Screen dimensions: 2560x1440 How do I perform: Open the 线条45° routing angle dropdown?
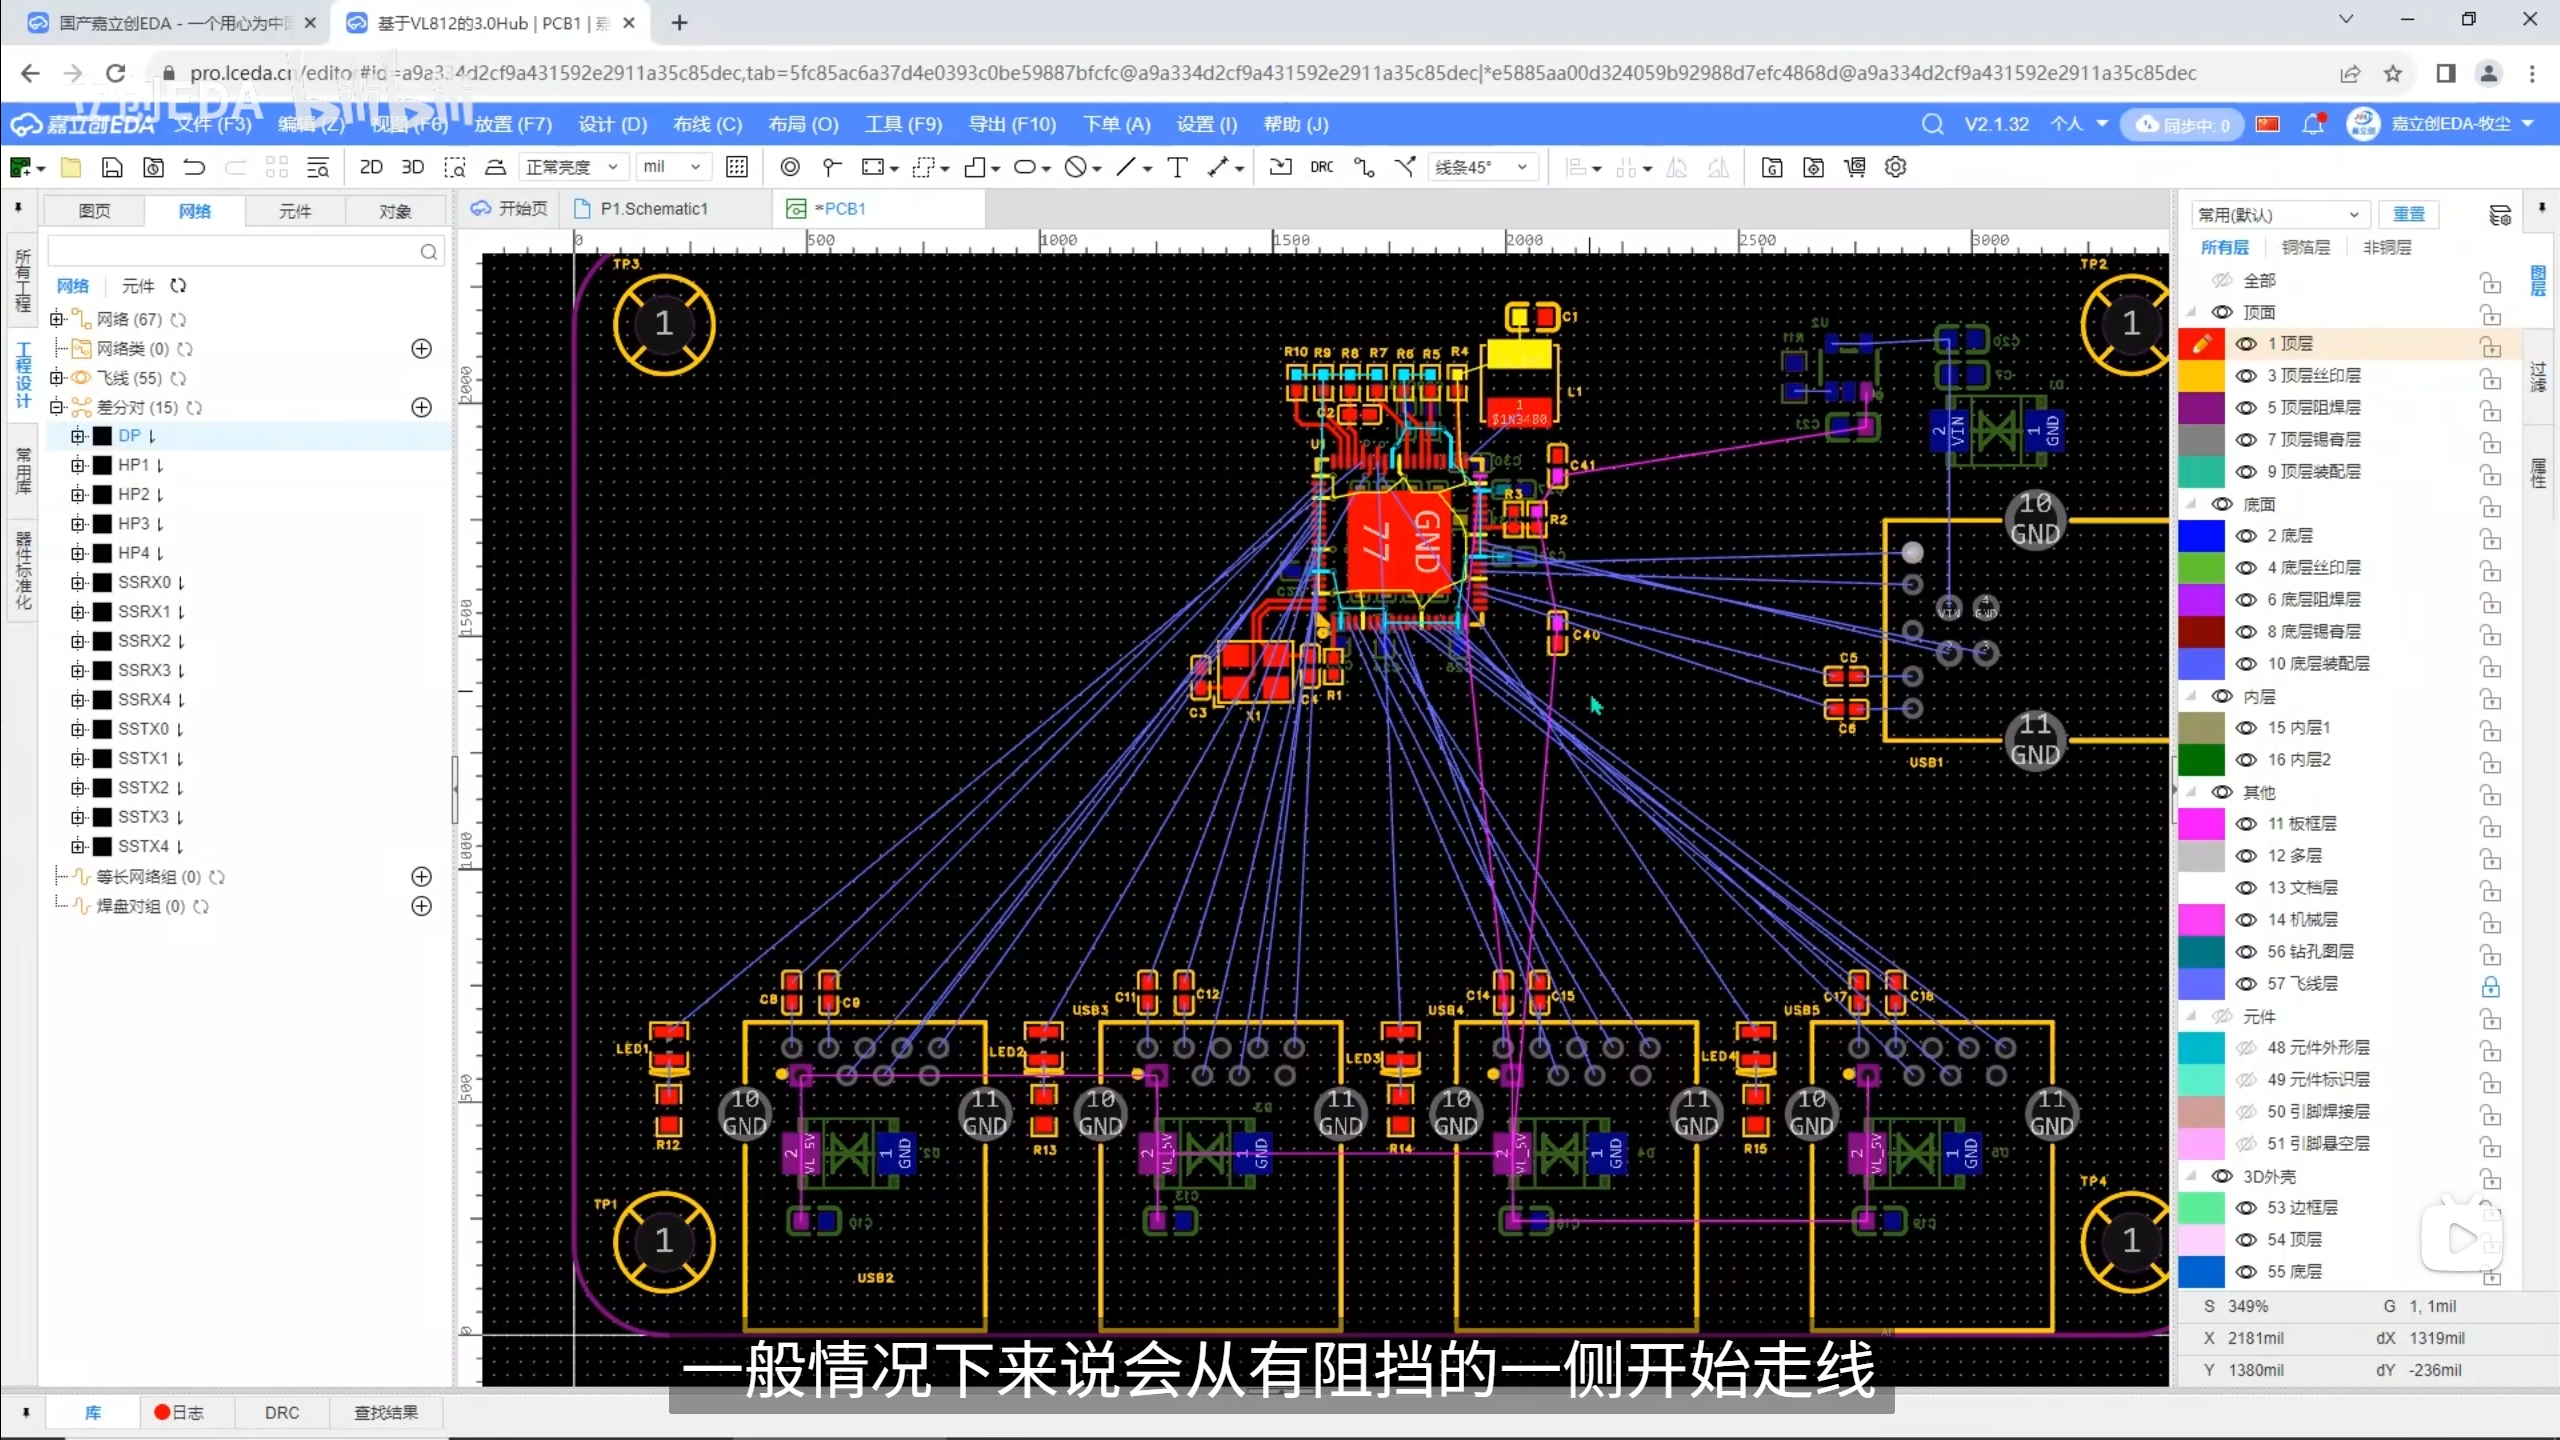tap(1481, 167)
